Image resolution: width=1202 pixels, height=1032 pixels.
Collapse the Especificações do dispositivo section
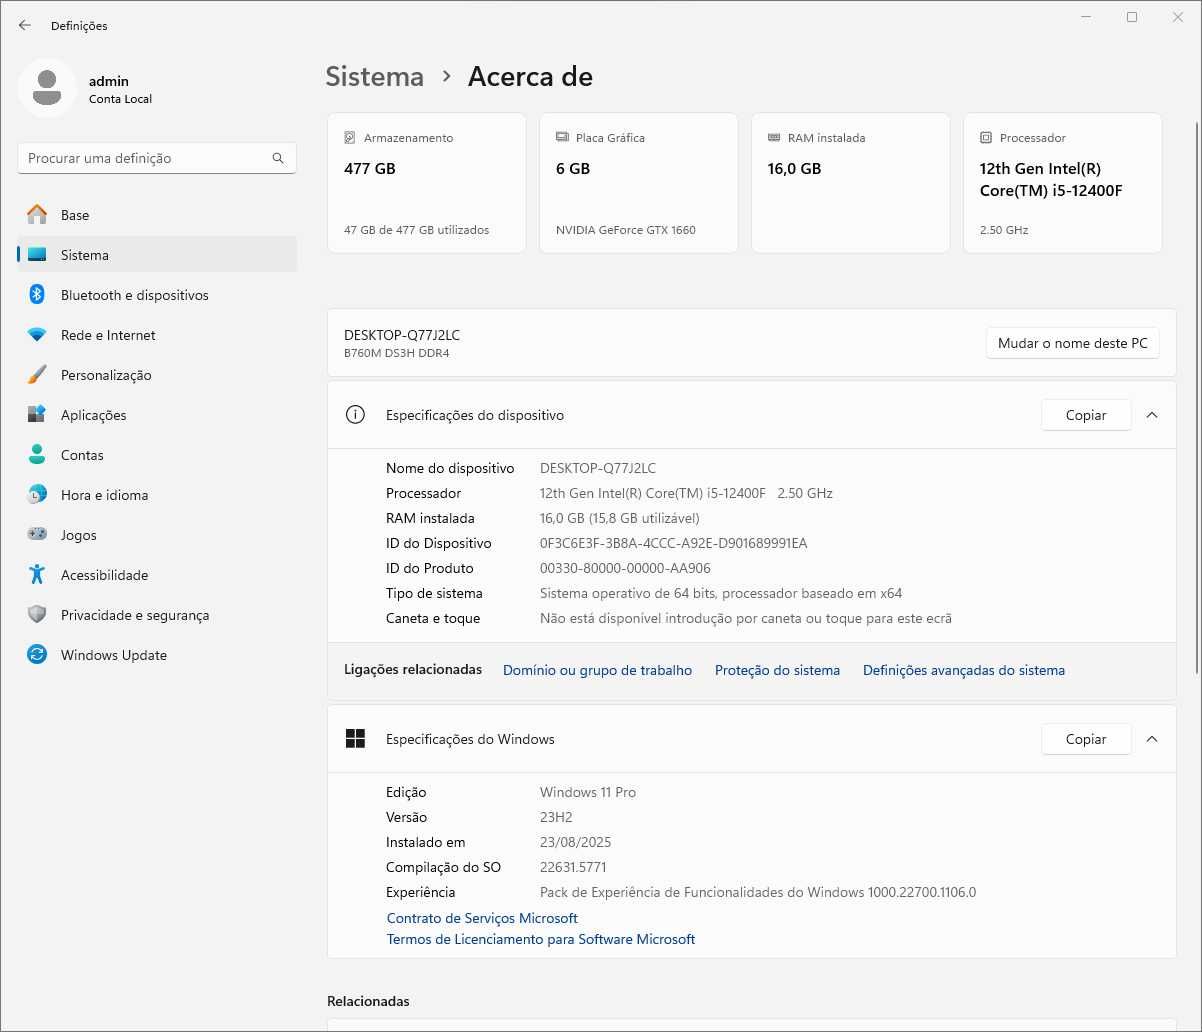[x=1152, y=415]
